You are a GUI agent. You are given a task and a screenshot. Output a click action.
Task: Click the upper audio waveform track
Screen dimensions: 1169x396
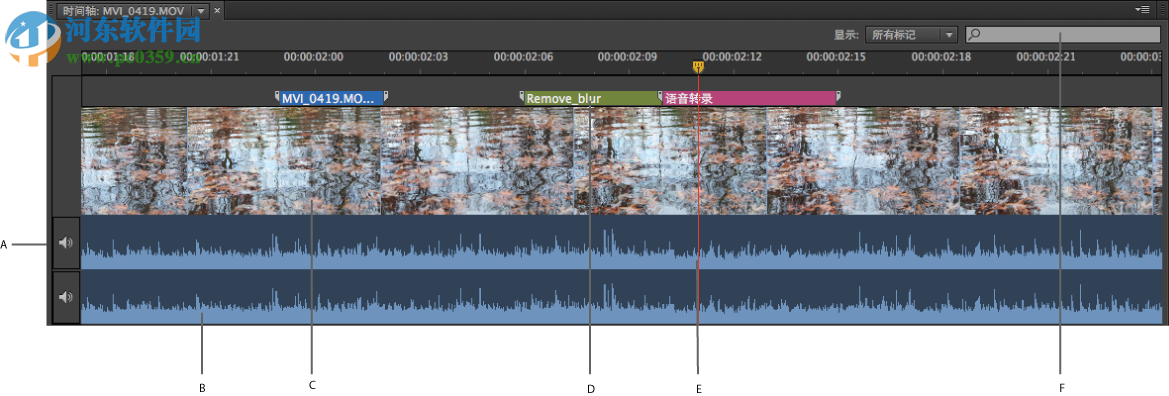[621, 242]
